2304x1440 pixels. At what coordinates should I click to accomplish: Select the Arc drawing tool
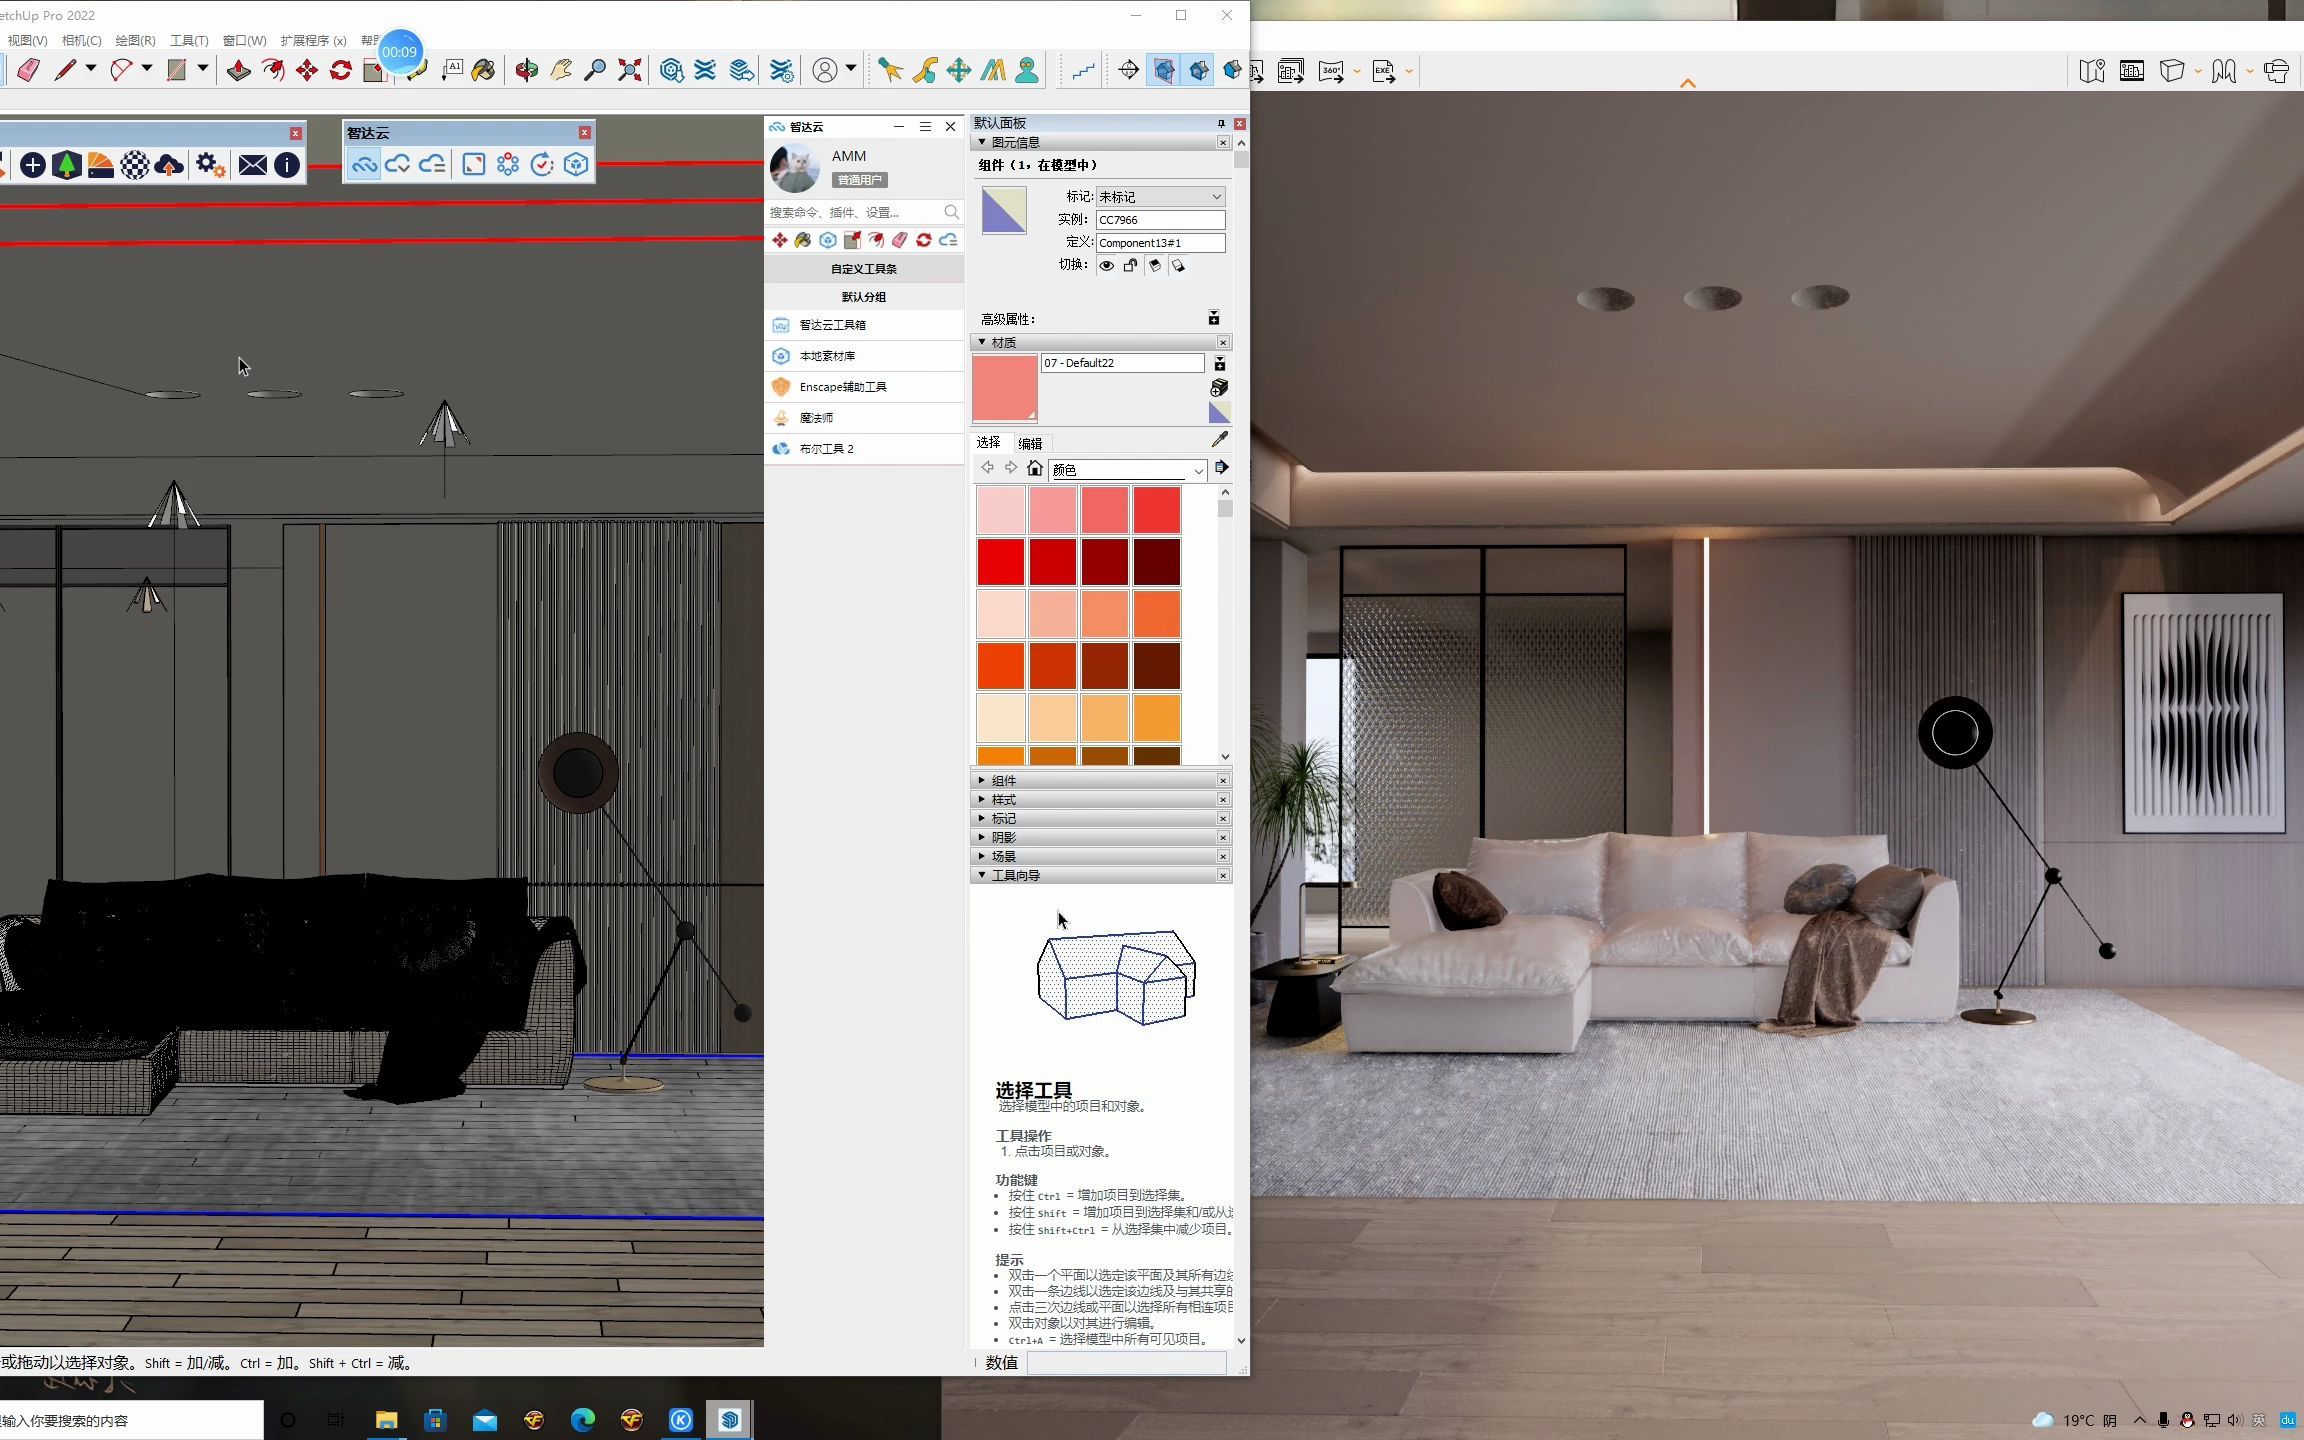(121, 70)
